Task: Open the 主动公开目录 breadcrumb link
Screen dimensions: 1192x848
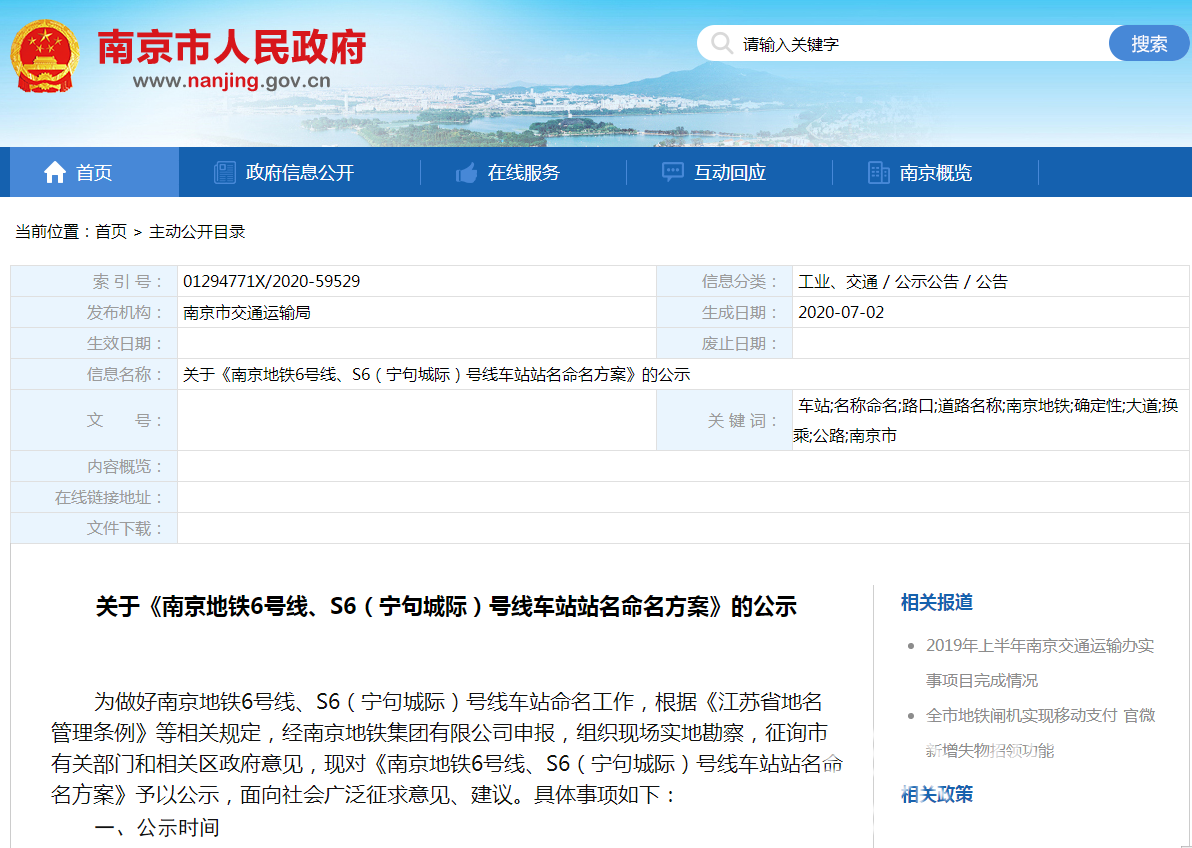Action: (195, 231)
